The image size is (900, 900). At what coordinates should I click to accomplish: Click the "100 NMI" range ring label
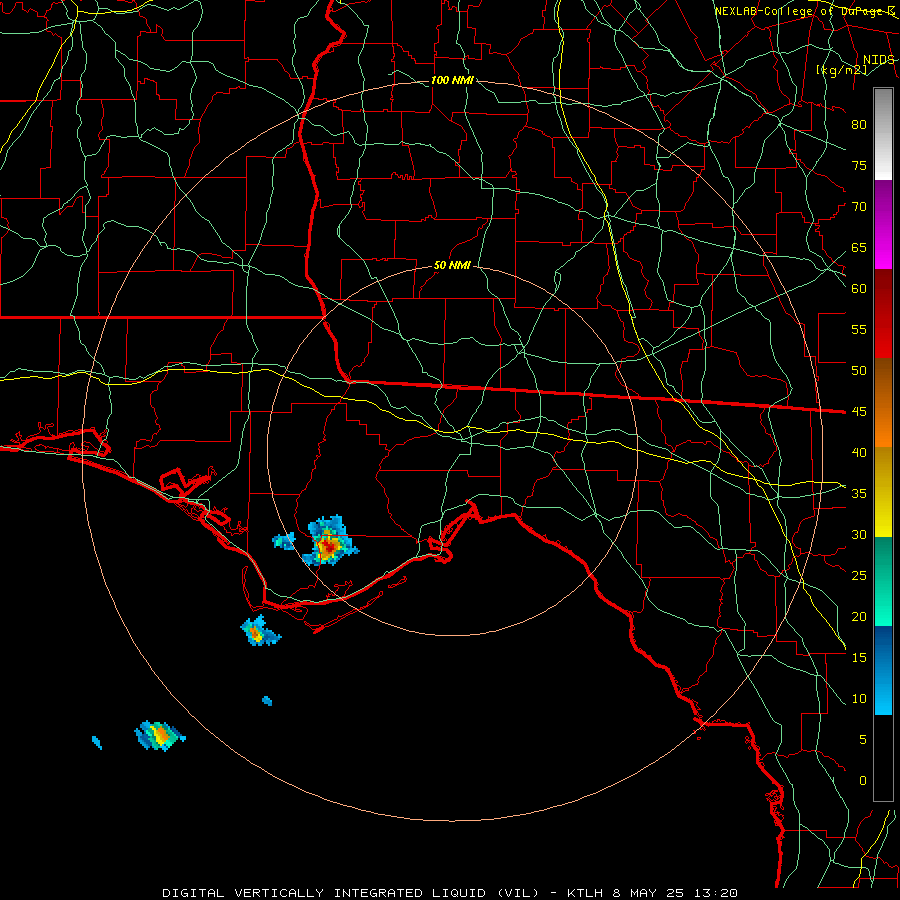452,80
